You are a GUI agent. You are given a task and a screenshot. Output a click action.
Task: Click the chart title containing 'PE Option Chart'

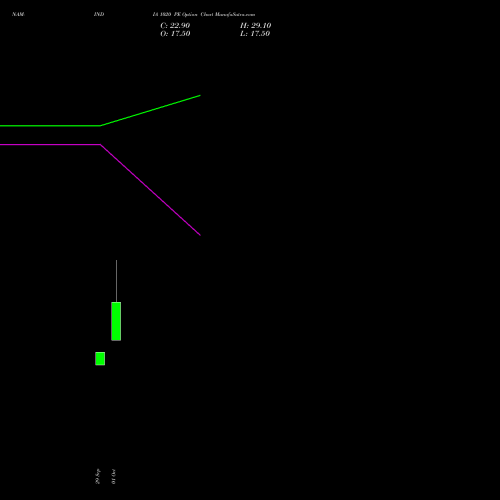point(204,14)
